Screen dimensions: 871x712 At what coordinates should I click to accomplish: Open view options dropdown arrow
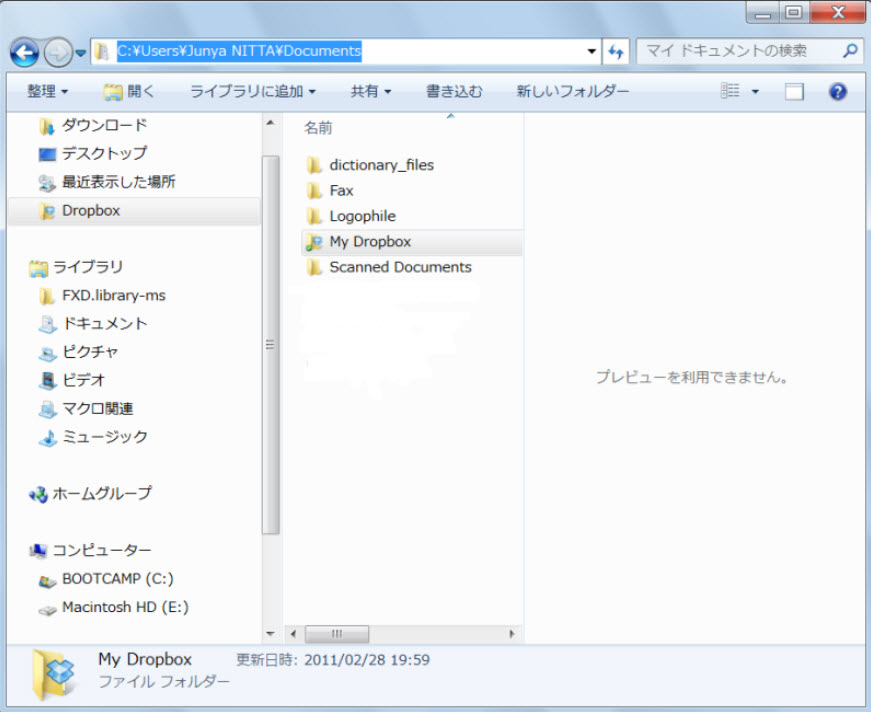coord(755,92)
